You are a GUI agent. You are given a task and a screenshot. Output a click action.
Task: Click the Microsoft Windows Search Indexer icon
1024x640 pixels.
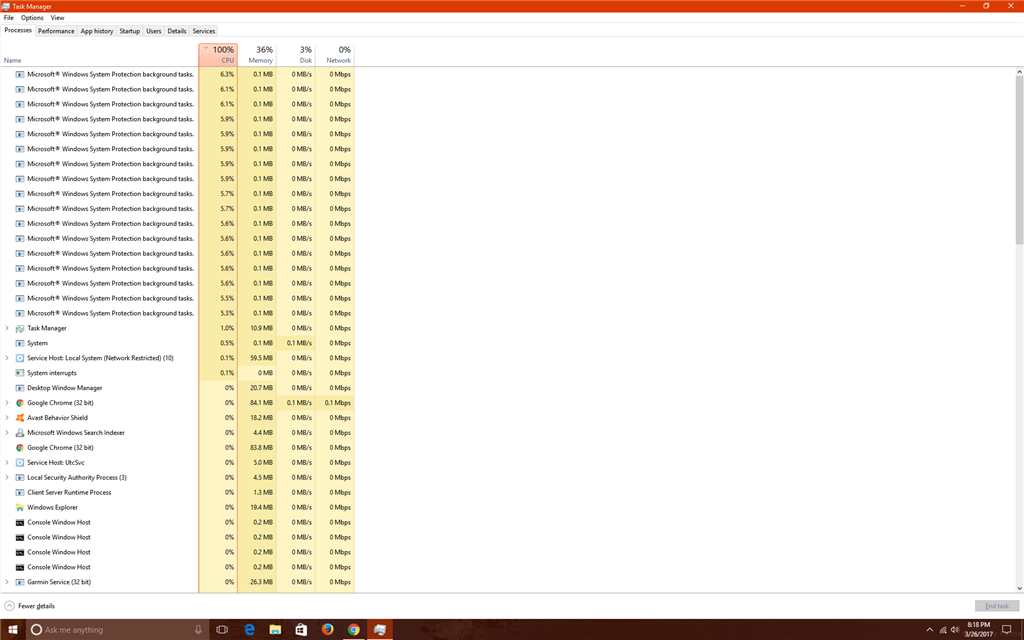coord(20,433)
